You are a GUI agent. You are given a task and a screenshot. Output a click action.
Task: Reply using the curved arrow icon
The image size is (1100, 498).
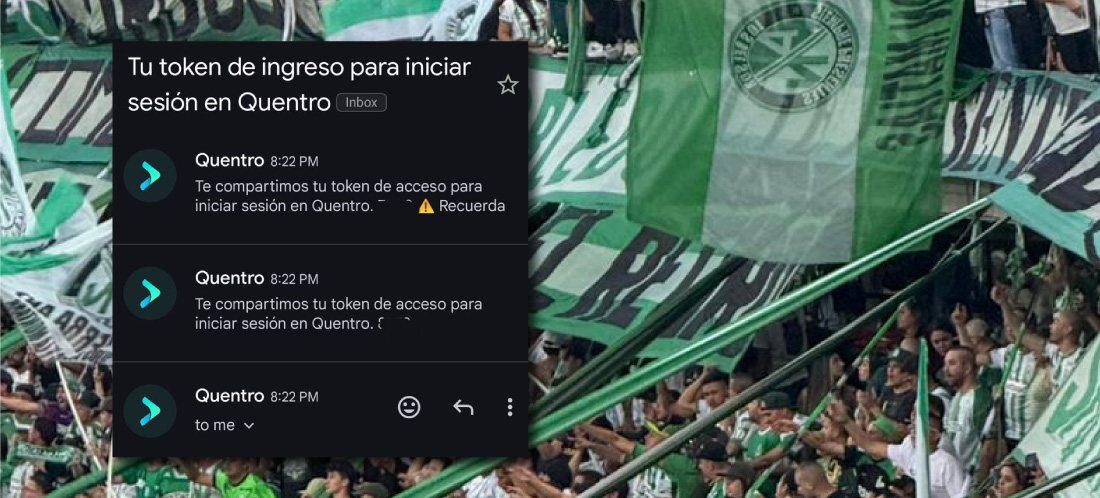pyautogui.click(x=463, y=407)
